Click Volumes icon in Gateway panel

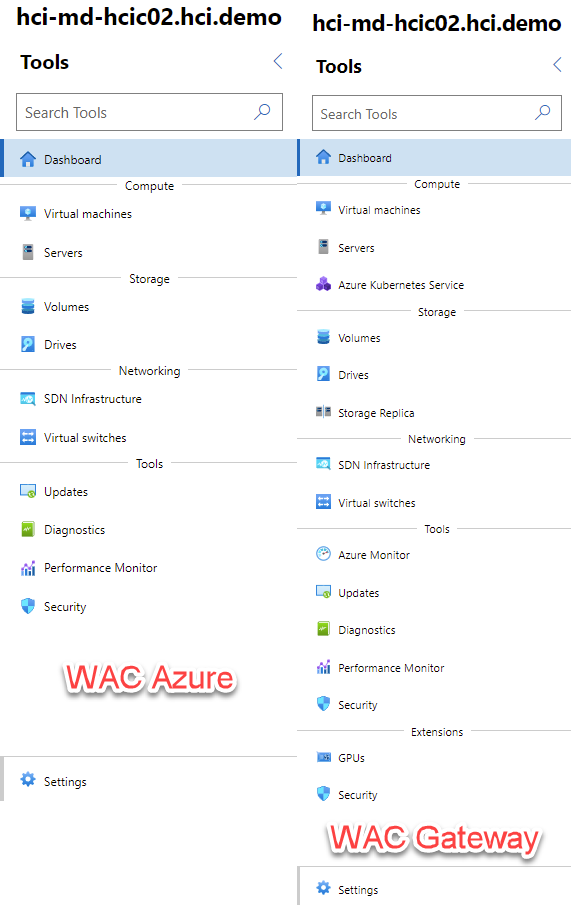pyautogui.click(x=323, y=337)
